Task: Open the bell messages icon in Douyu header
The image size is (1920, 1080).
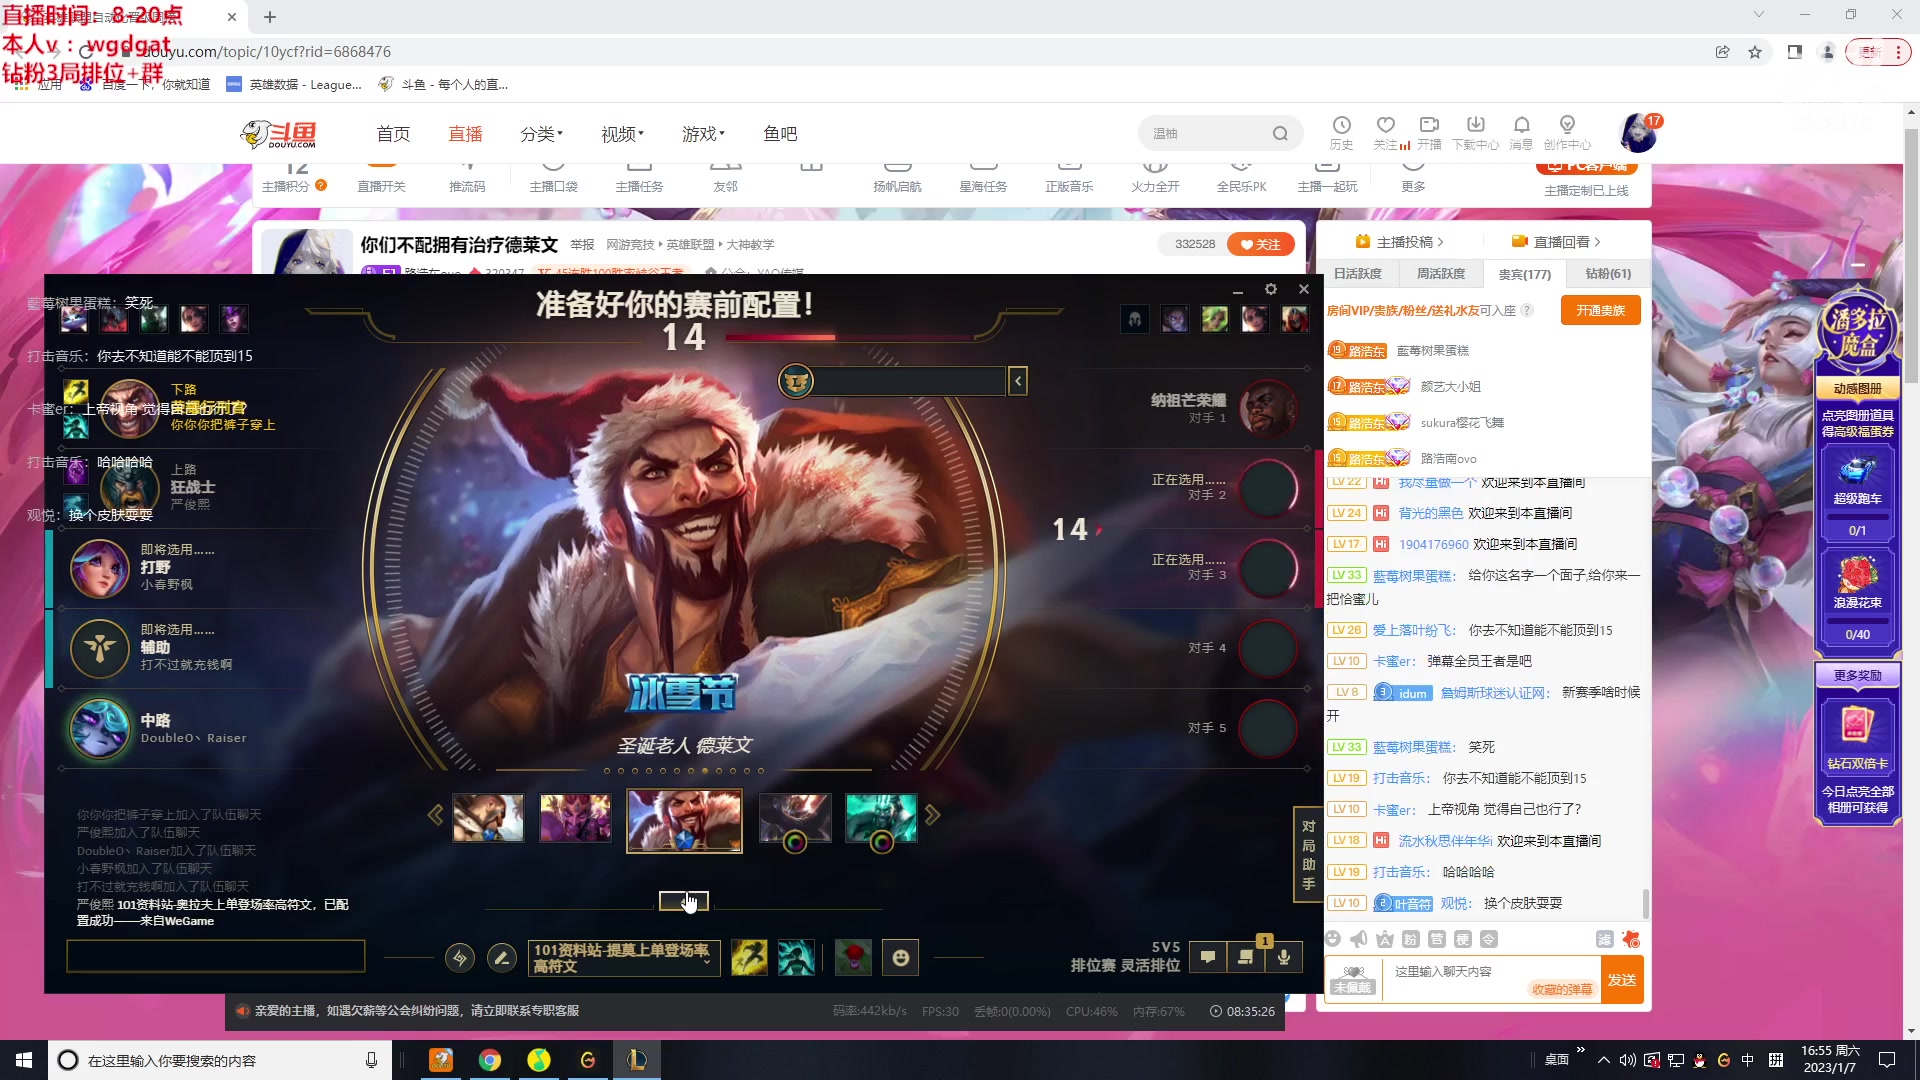Action: [1521, 126]
